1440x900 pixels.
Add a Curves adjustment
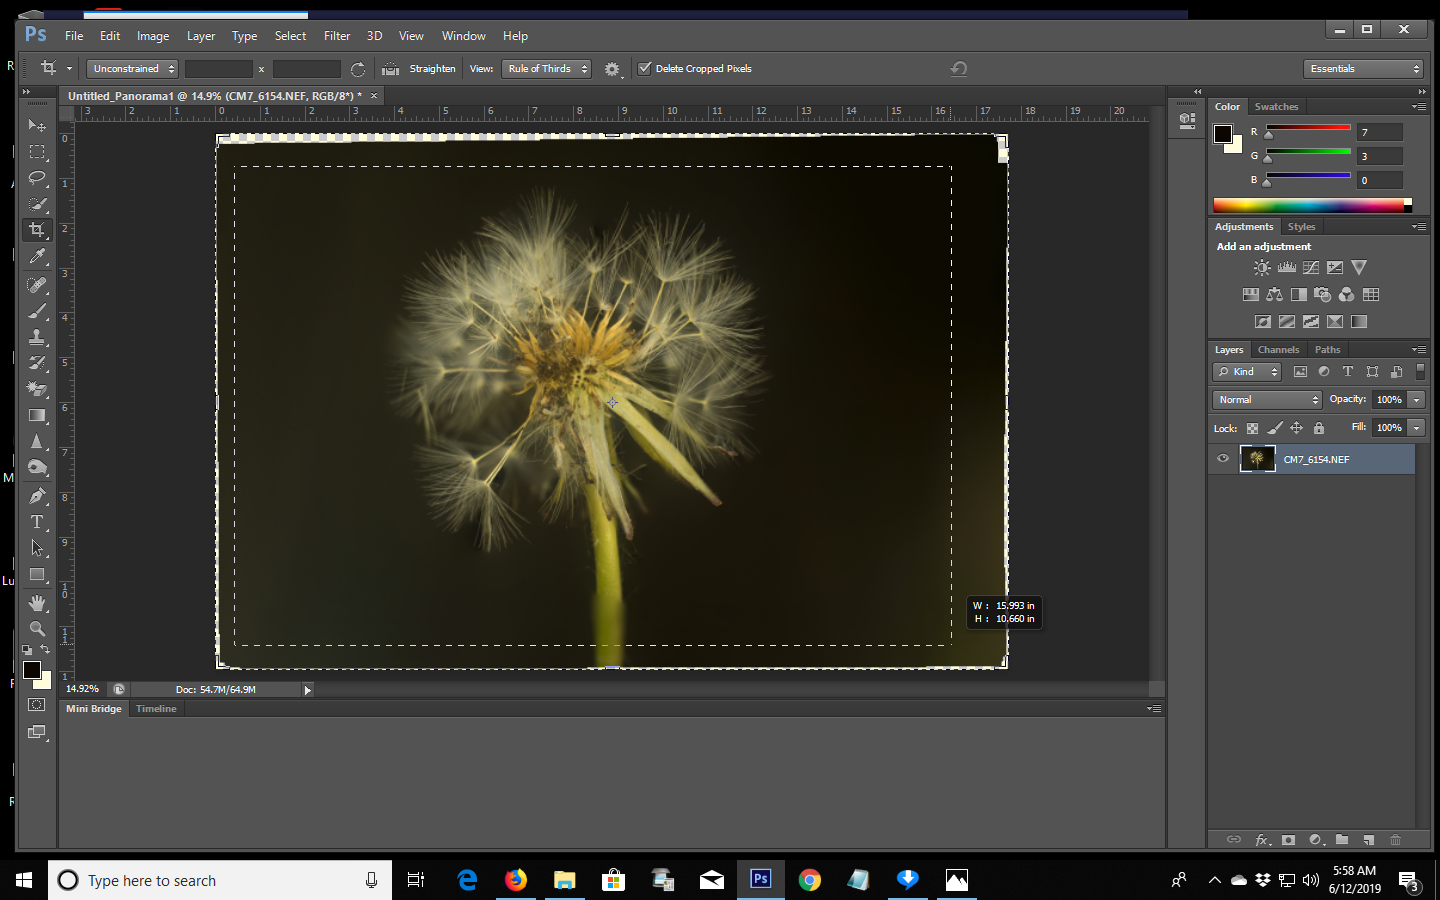click(1311, 268)
